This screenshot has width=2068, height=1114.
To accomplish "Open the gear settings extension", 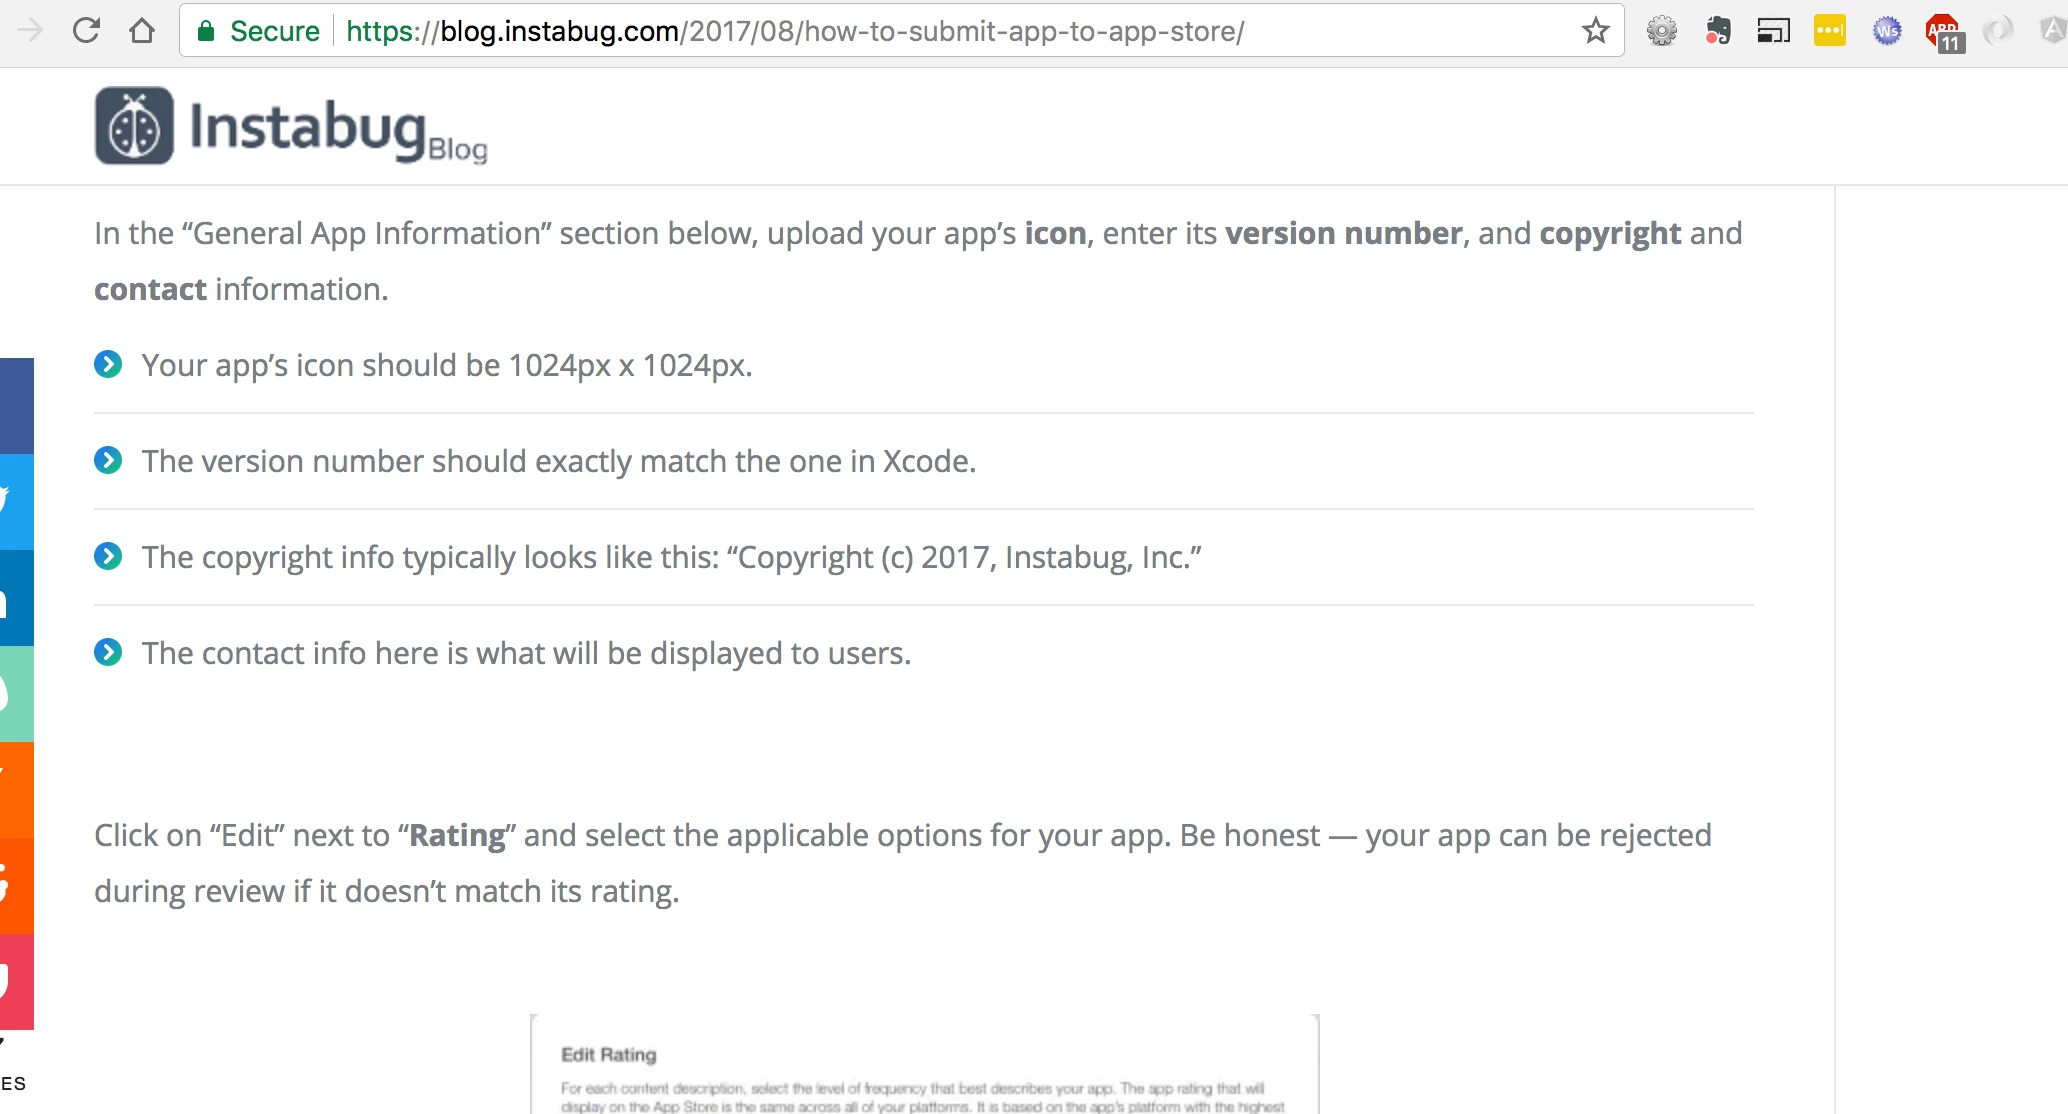I will coord(1661,31).
